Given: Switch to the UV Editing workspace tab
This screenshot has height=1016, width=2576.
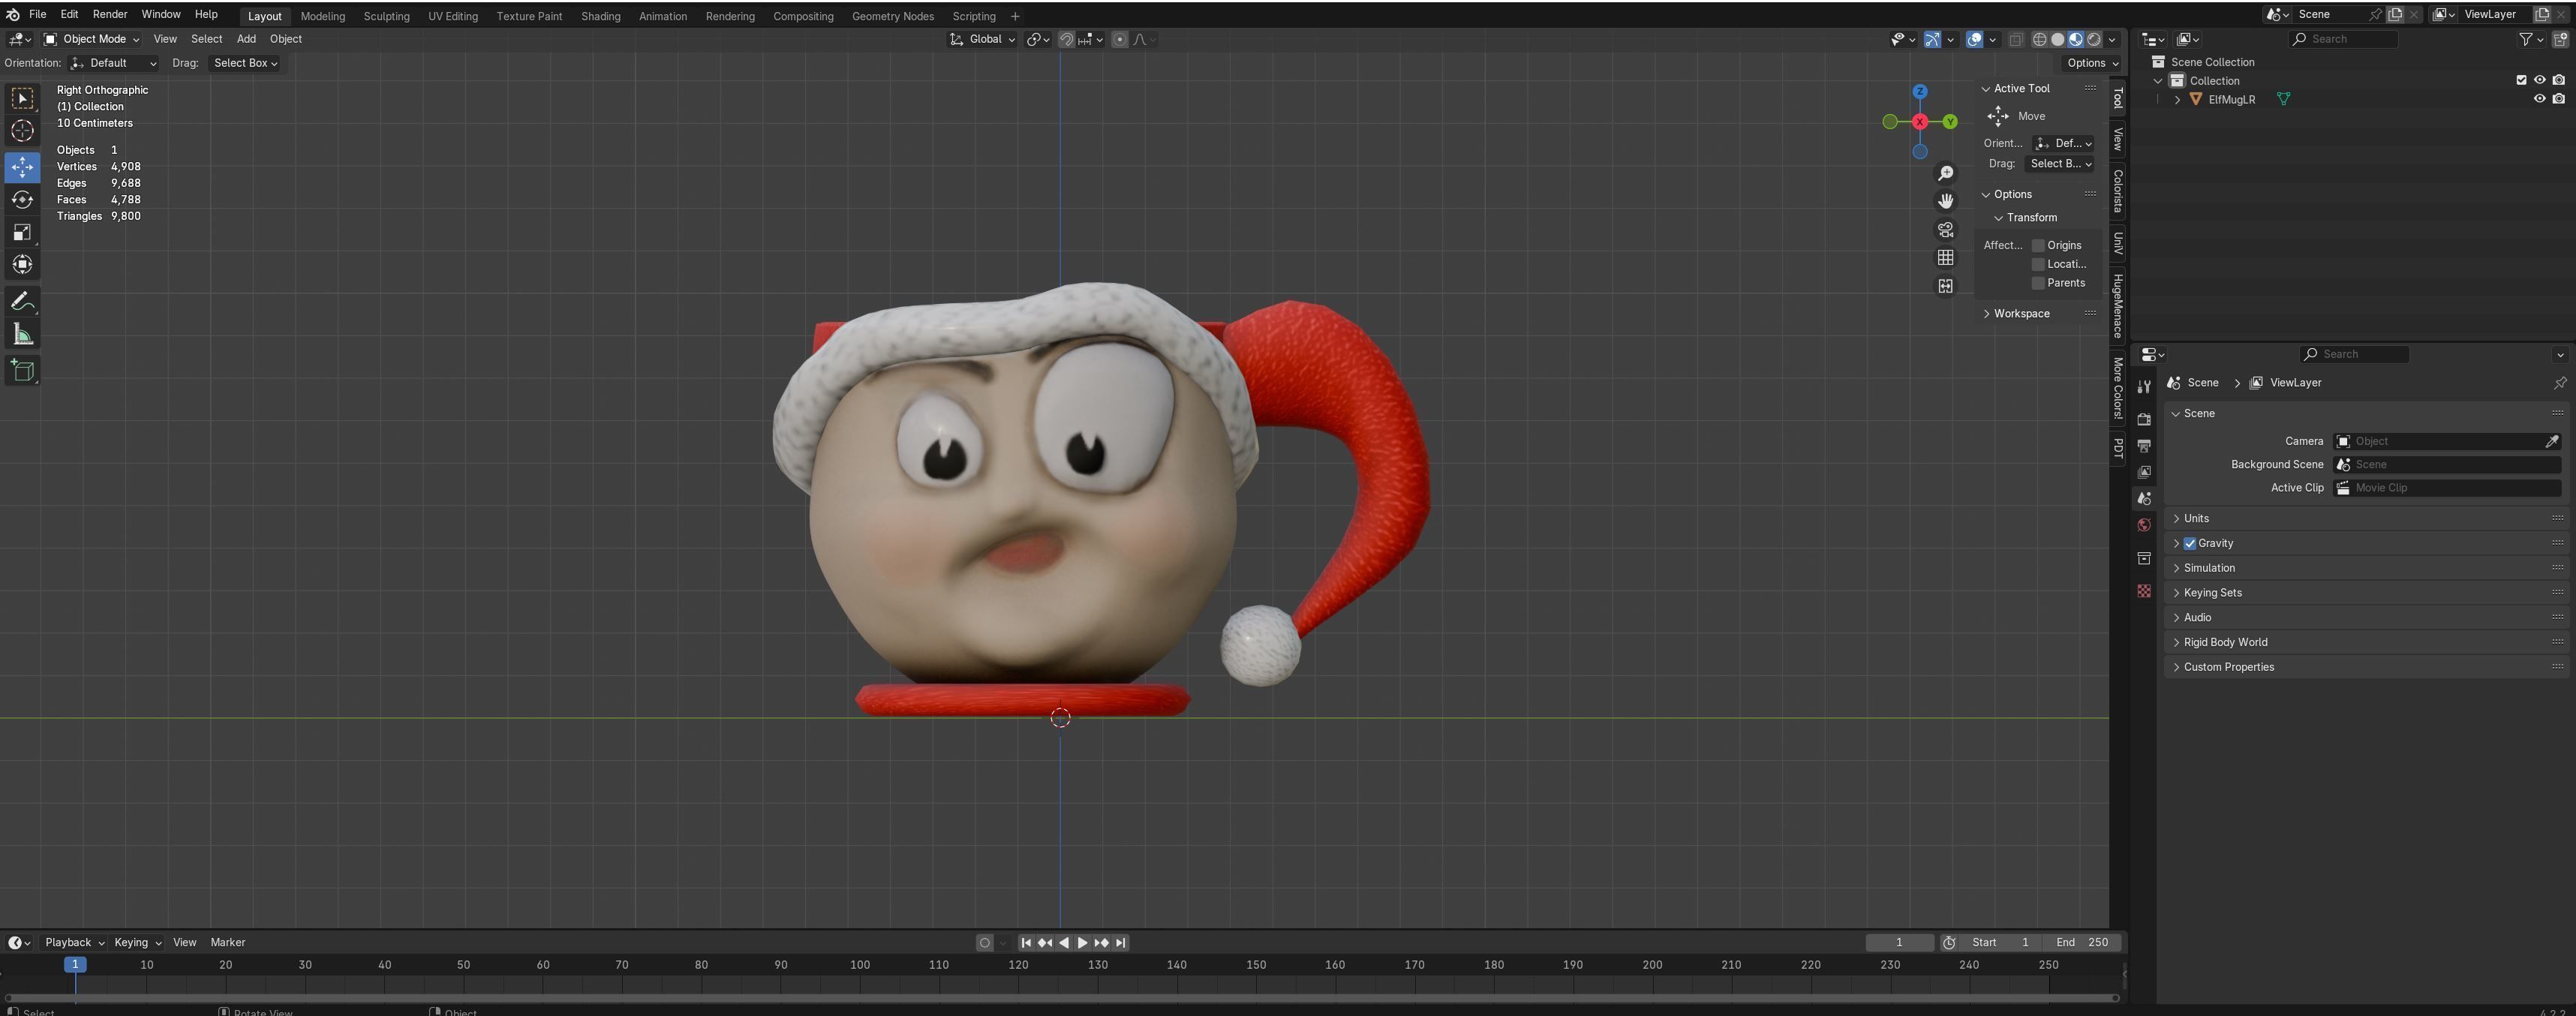Looking at the screenshot, I should tap(453, 16).
